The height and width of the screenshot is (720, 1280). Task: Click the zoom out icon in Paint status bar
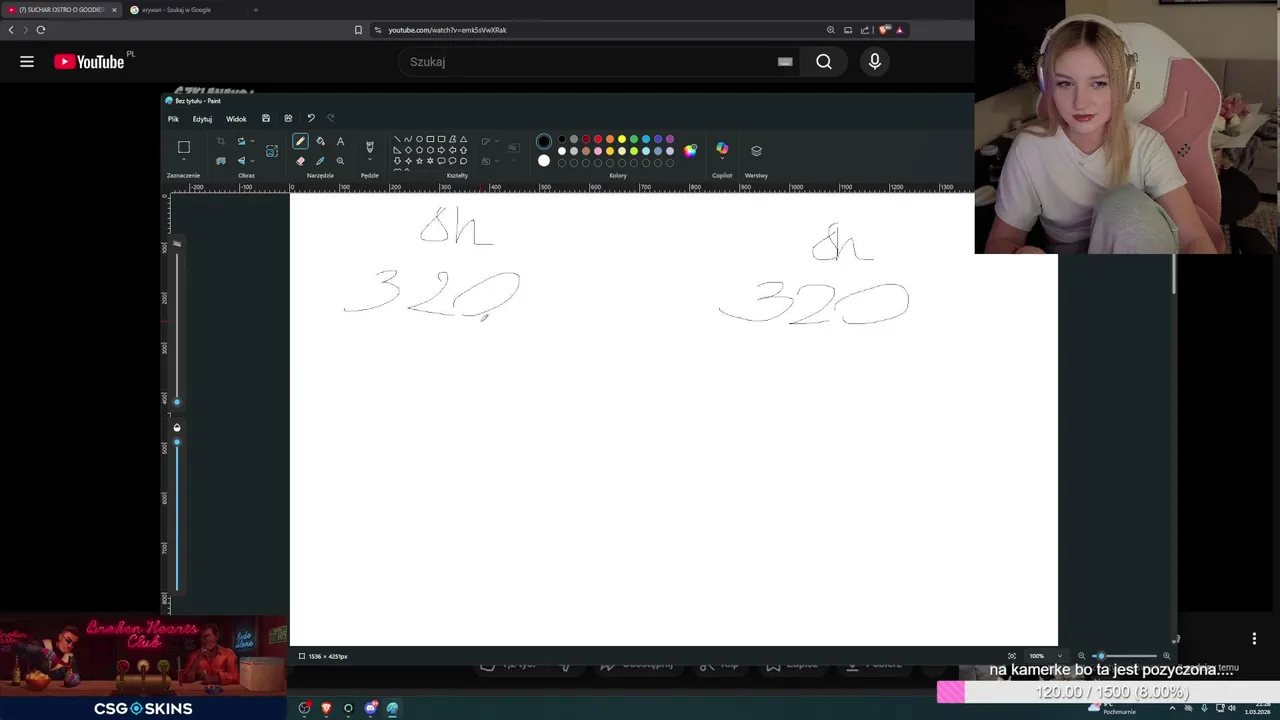point(1081,656)
